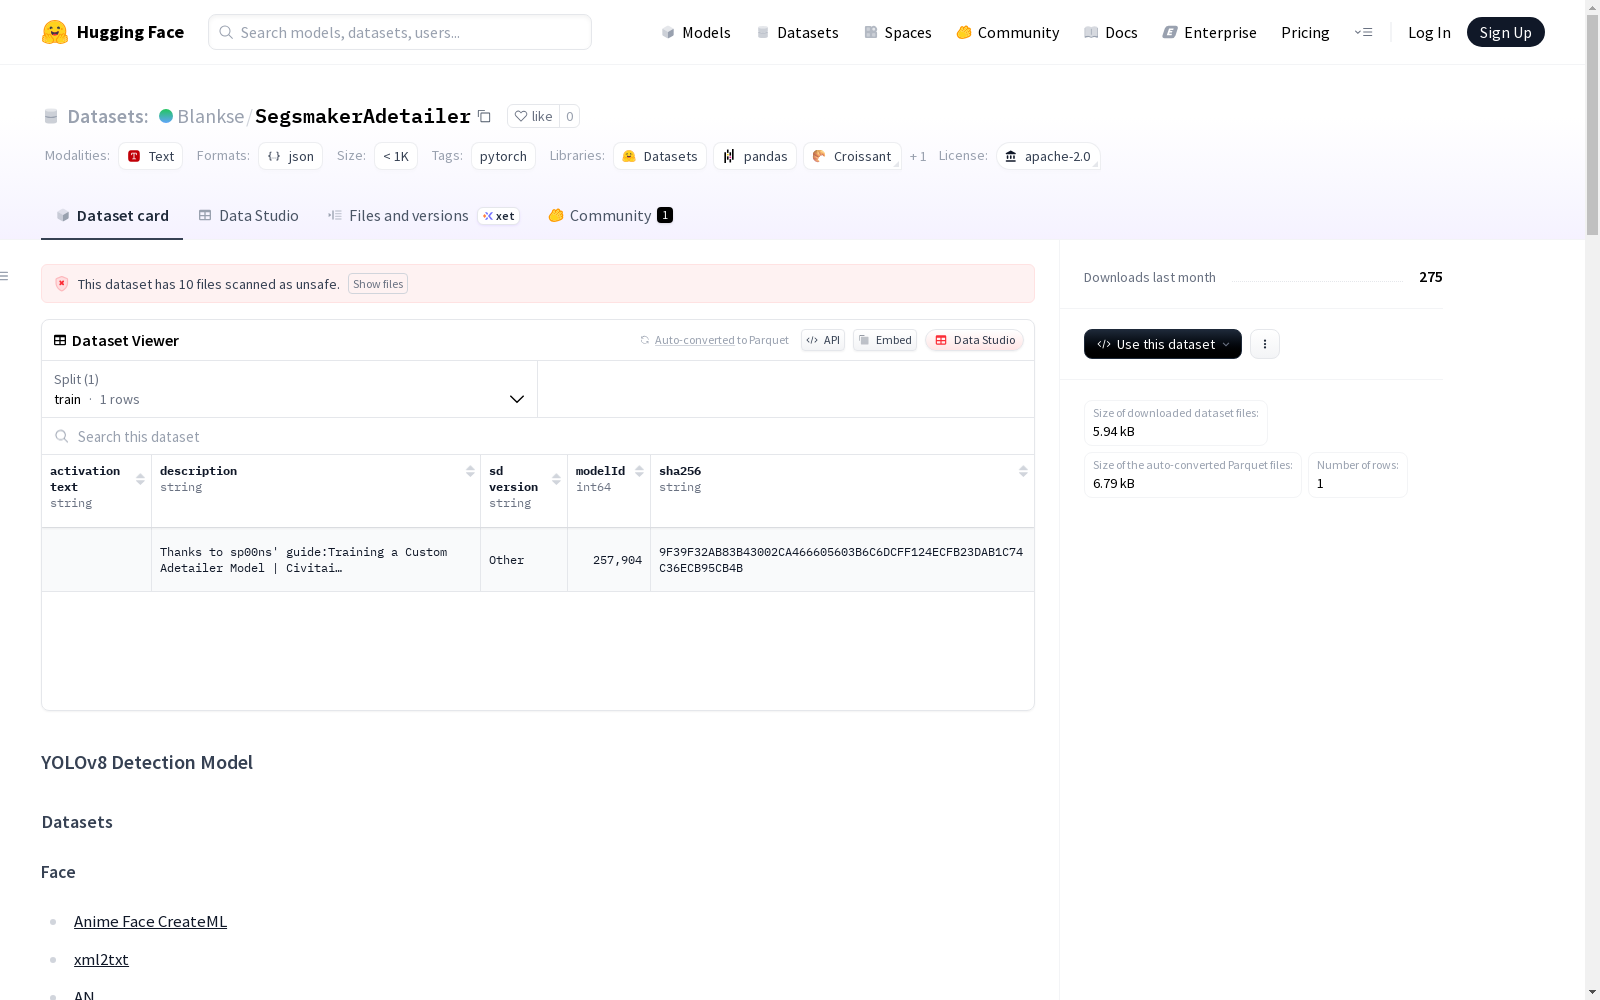
Task: Open the table of contents sidebar icon
Action: coord(5,276)
